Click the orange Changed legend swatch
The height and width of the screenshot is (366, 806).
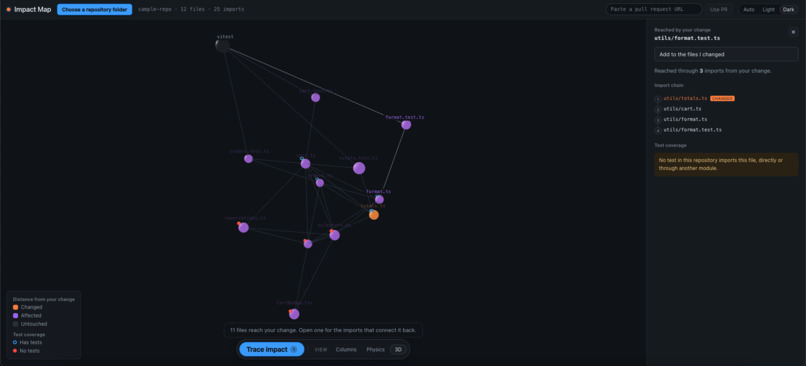coord(15,307)
